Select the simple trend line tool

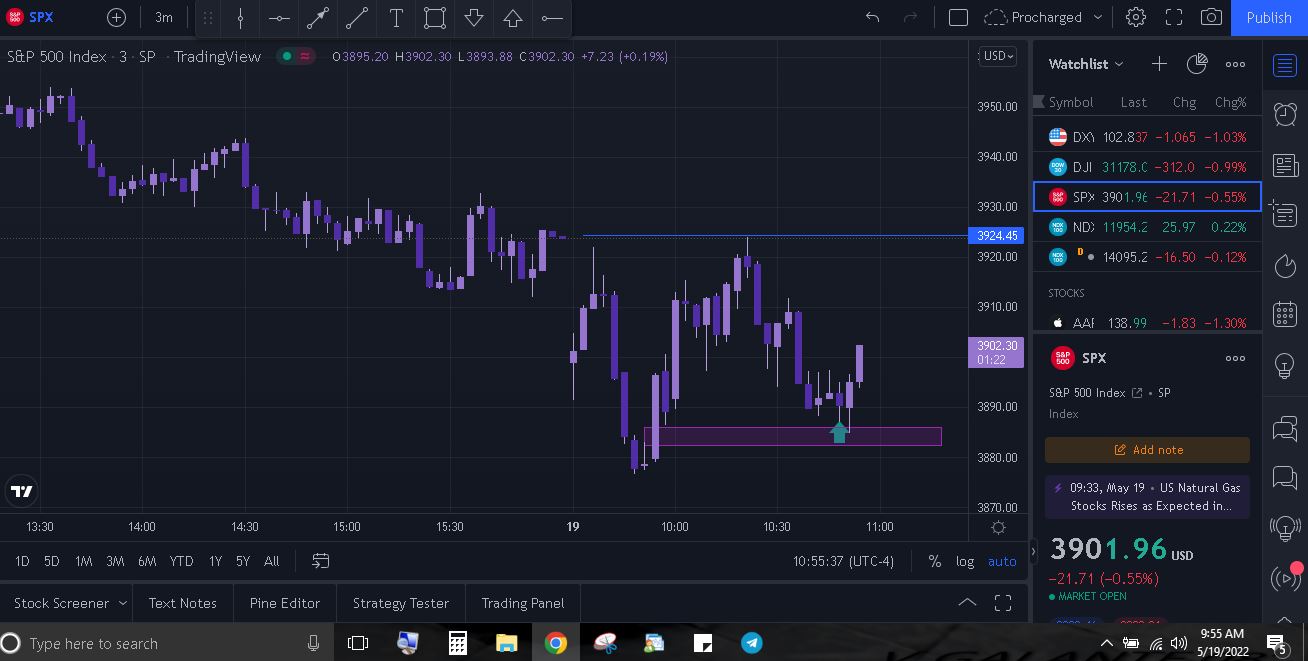coord(357,17)
